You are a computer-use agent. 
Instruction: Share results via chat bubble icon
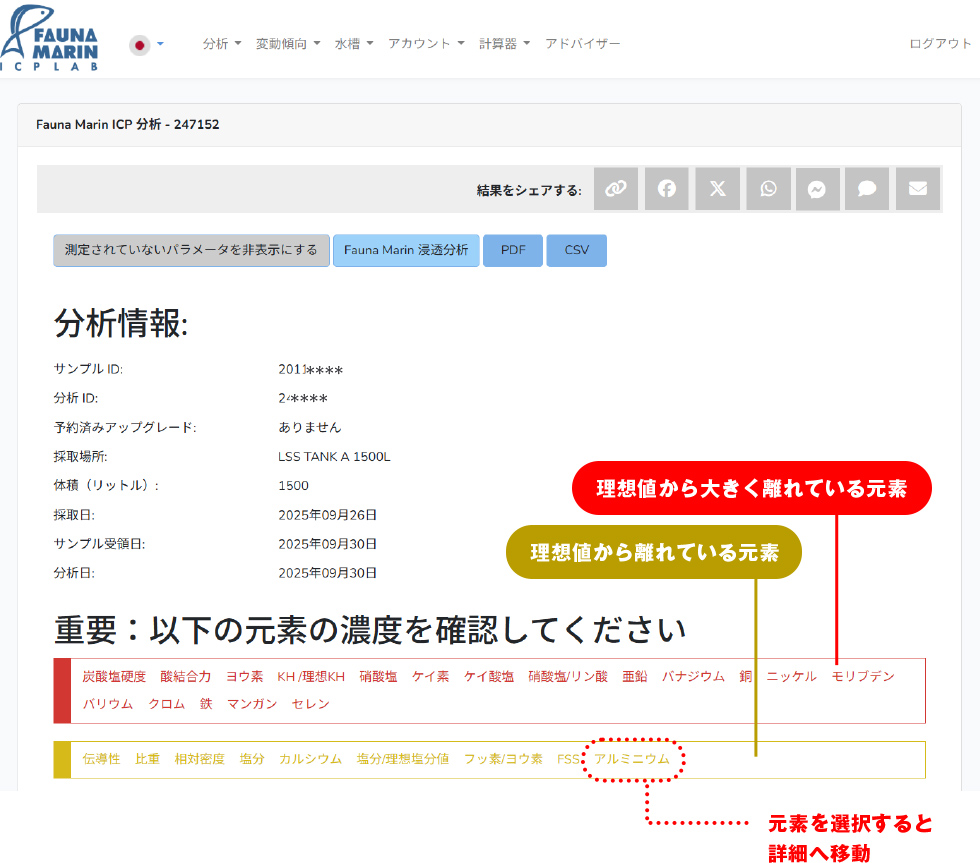pyautogui.click(x=867, y=189)
